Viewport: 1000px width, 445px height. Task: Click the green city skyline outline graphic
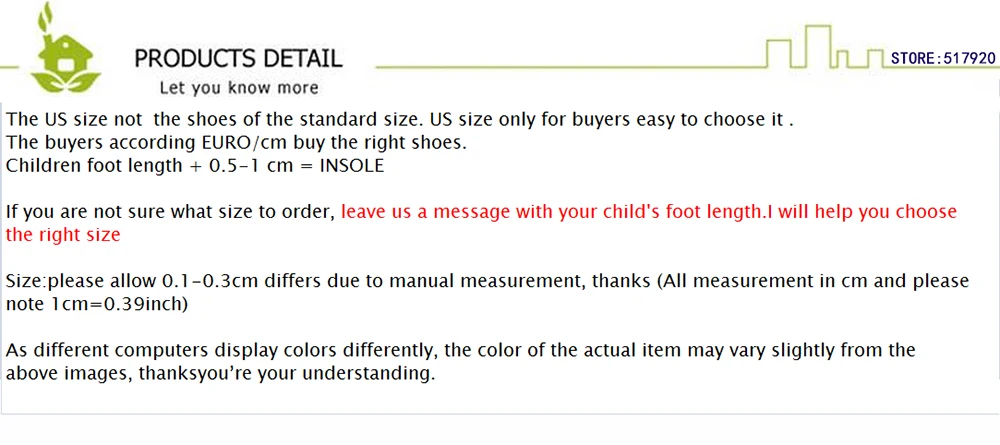pyautogui.click(x=827, y=47)
